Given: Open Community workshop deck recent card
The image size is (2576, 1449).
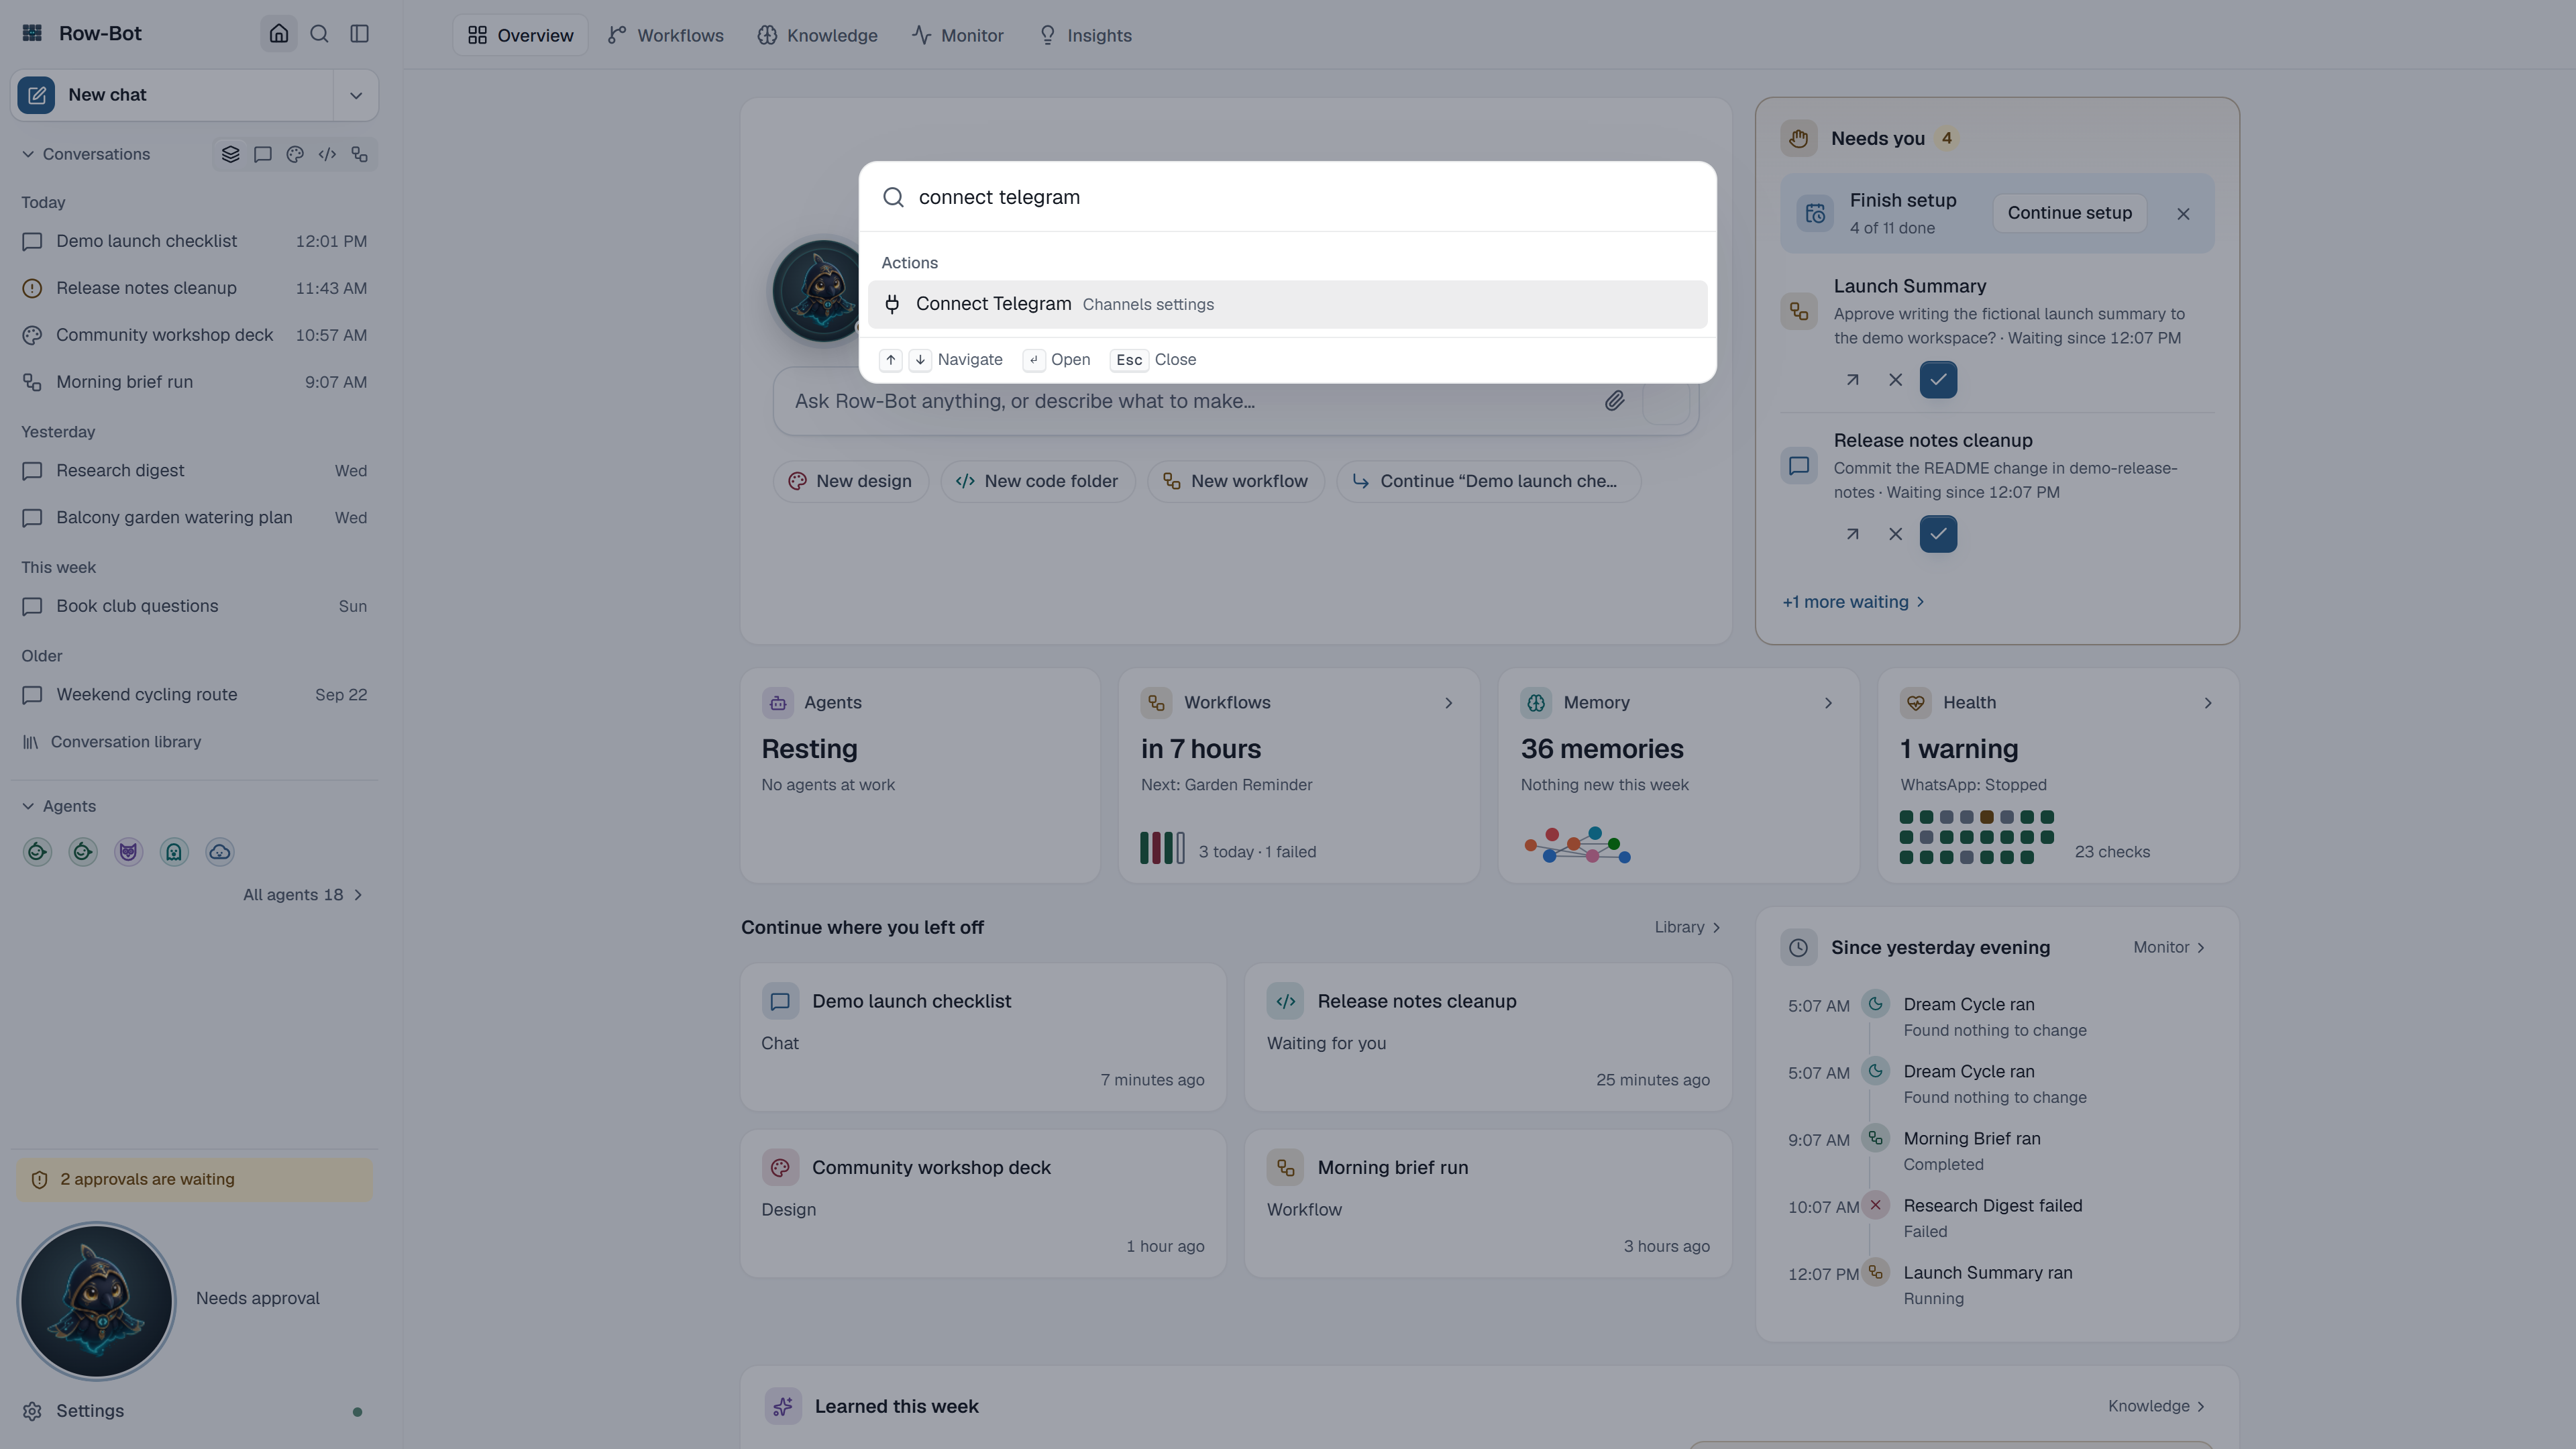Looking at the screenshot, I should click(x=983, y=1204).
